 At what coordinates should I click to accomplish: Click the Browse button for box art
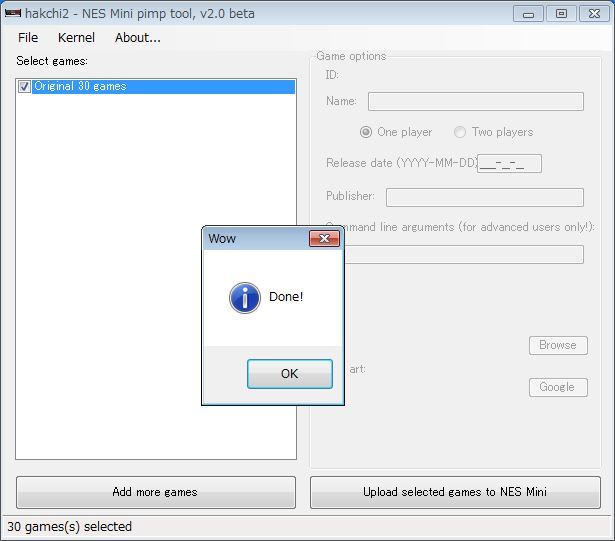pyautogui.click(x=558, y=345)
